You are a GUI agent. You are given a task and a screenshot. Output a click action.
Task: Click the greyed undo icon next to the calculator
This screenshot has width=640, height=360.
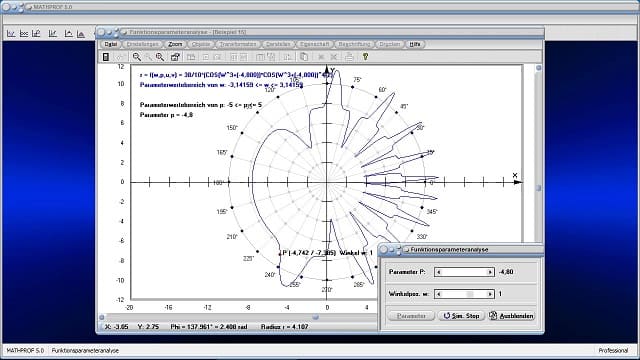[120, 57]
